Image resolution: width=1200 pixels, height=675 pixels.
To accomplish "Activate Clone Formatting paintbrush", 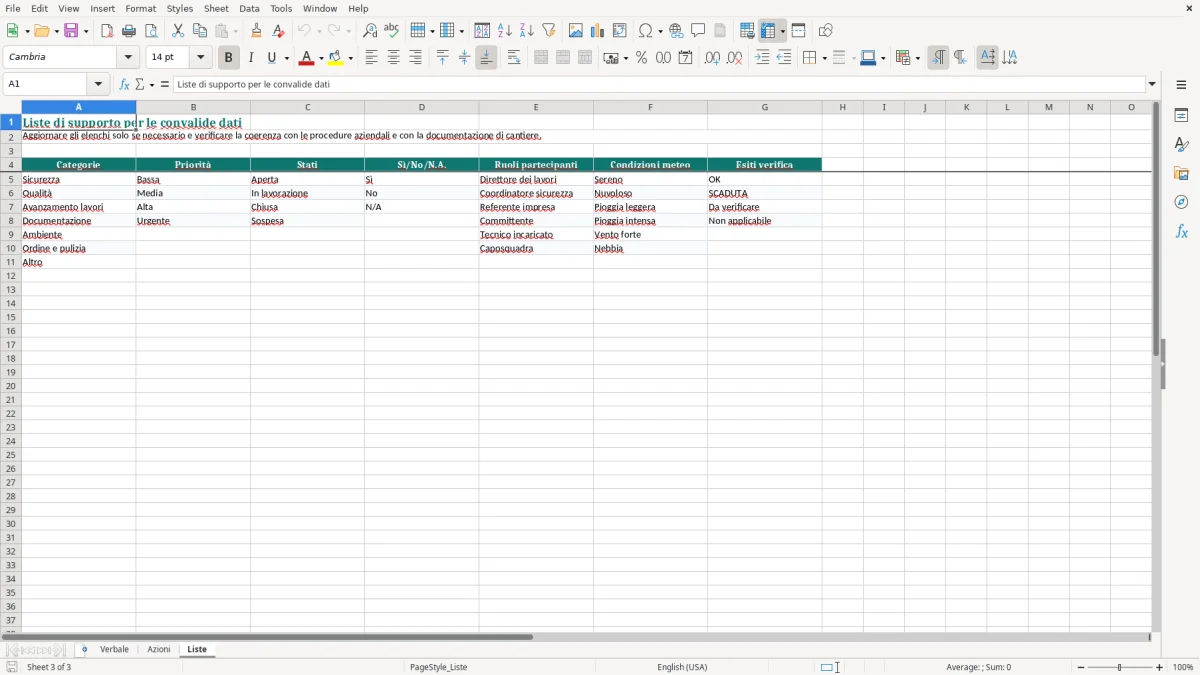I will pos(257,31).
